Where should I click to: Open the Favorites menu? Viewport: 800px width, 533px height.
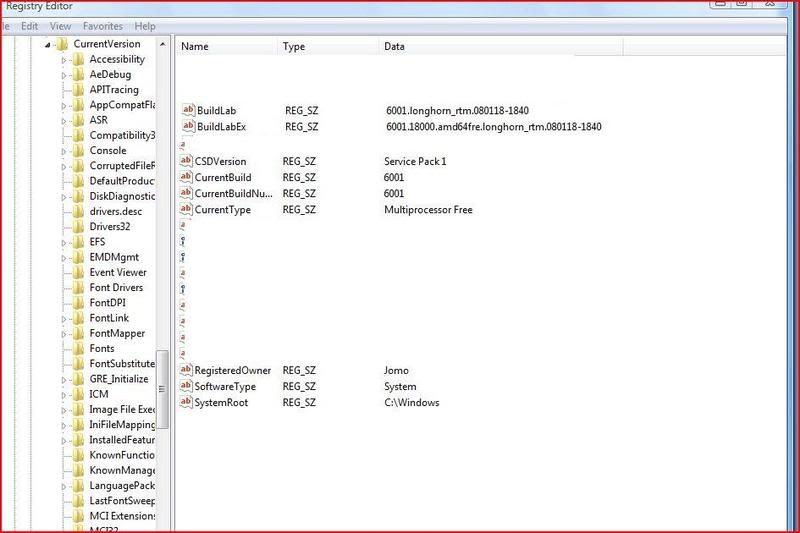coord(103,26)
